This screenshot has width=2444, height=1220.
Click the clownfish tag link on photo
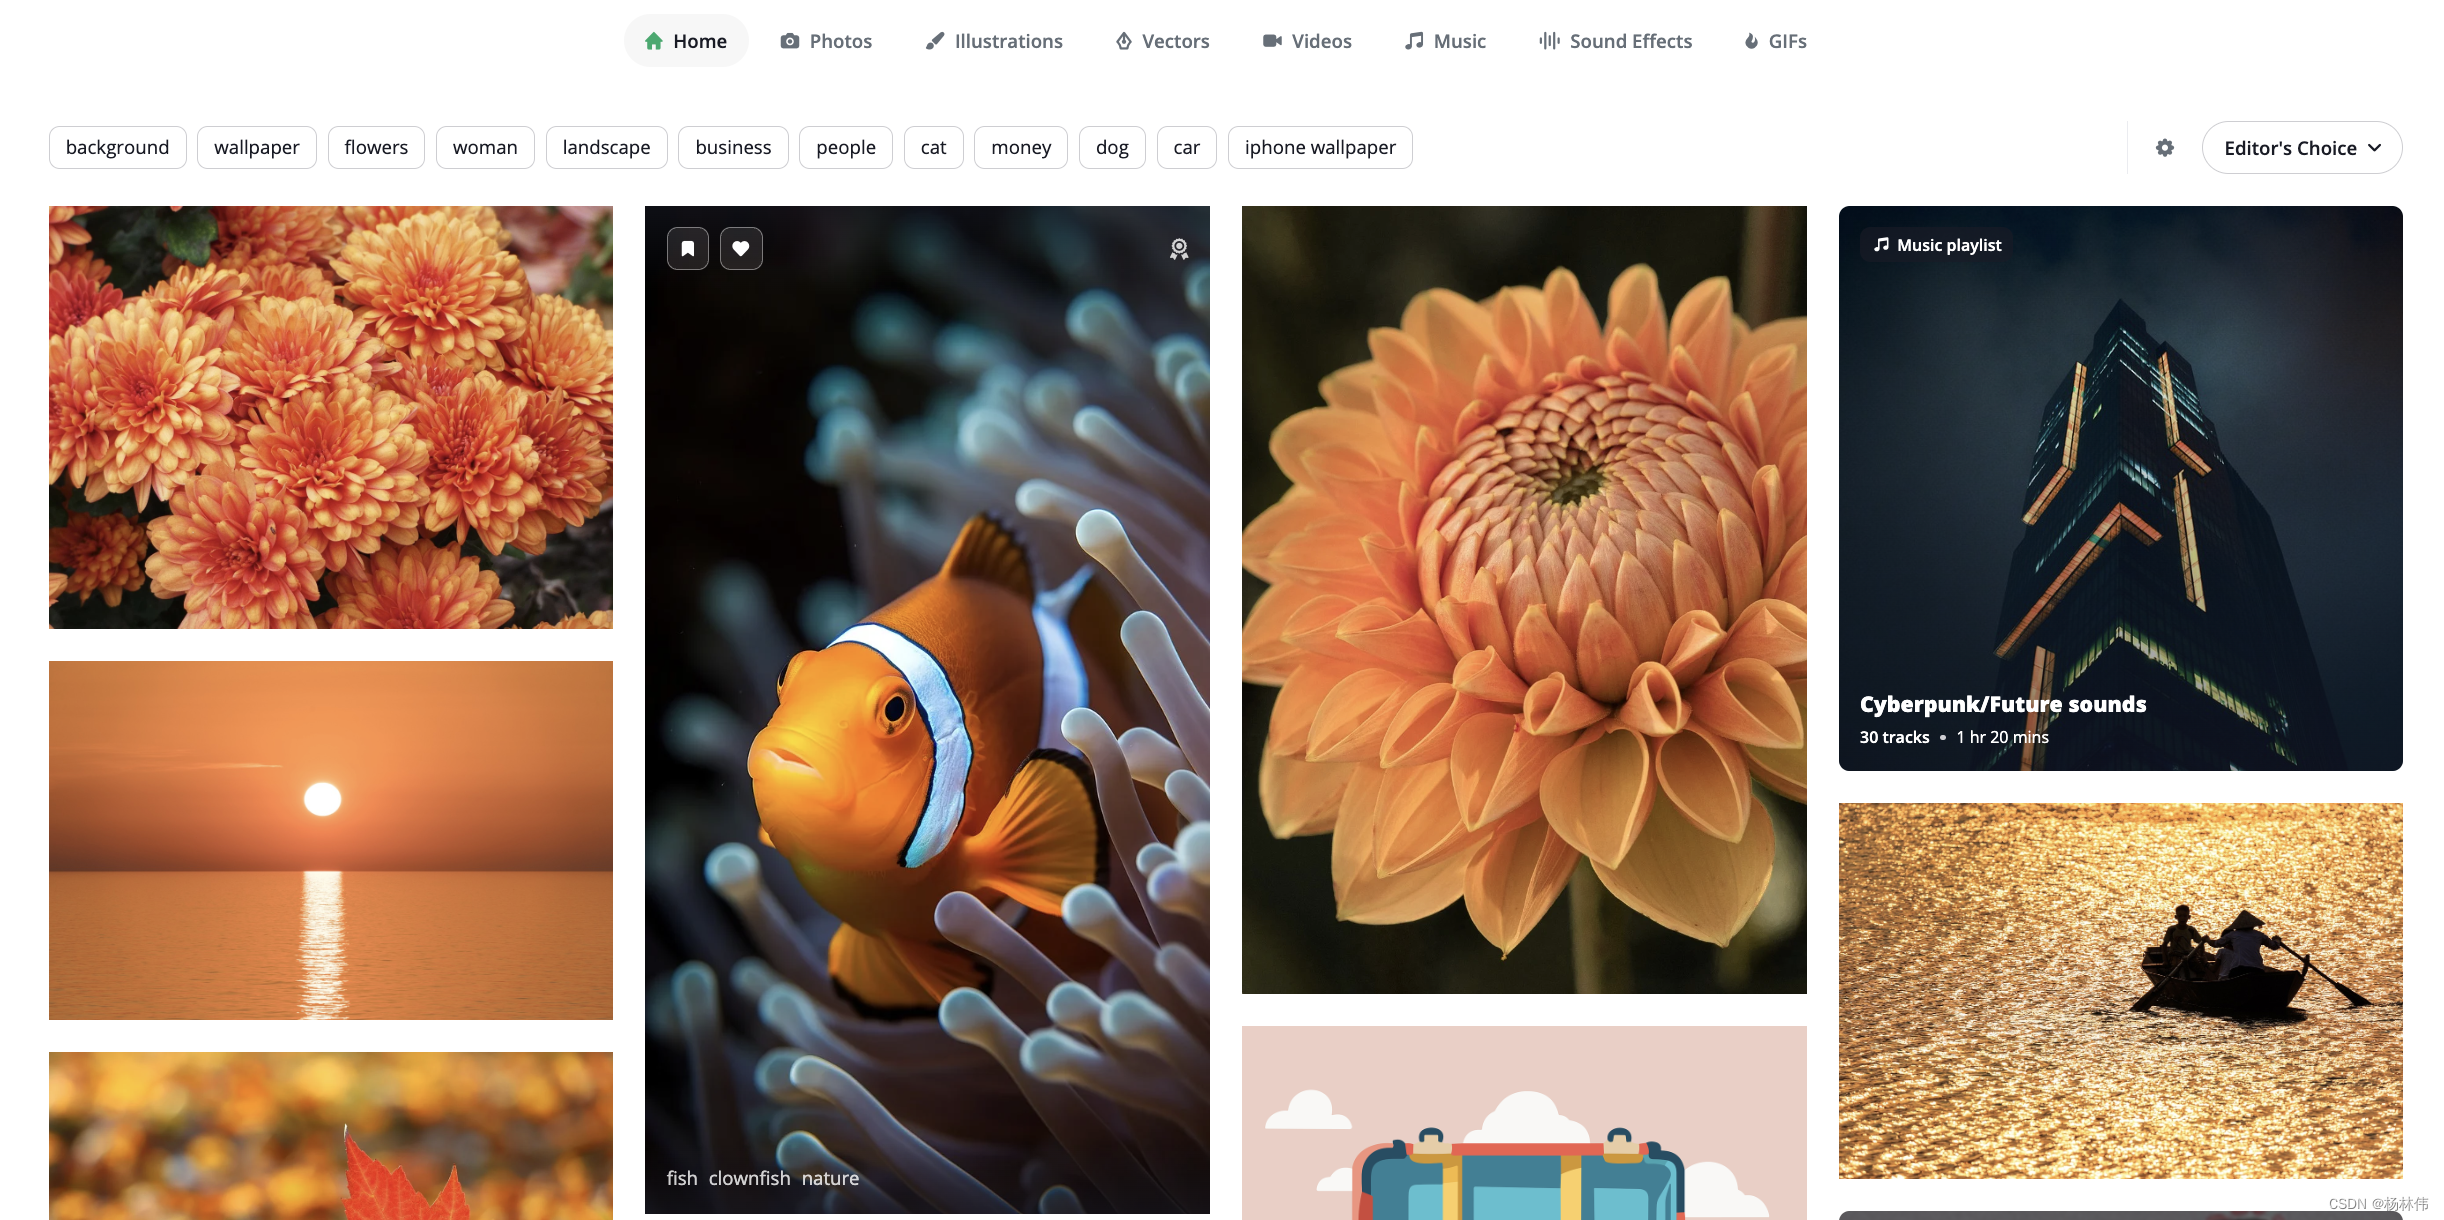pos(749,1178)
